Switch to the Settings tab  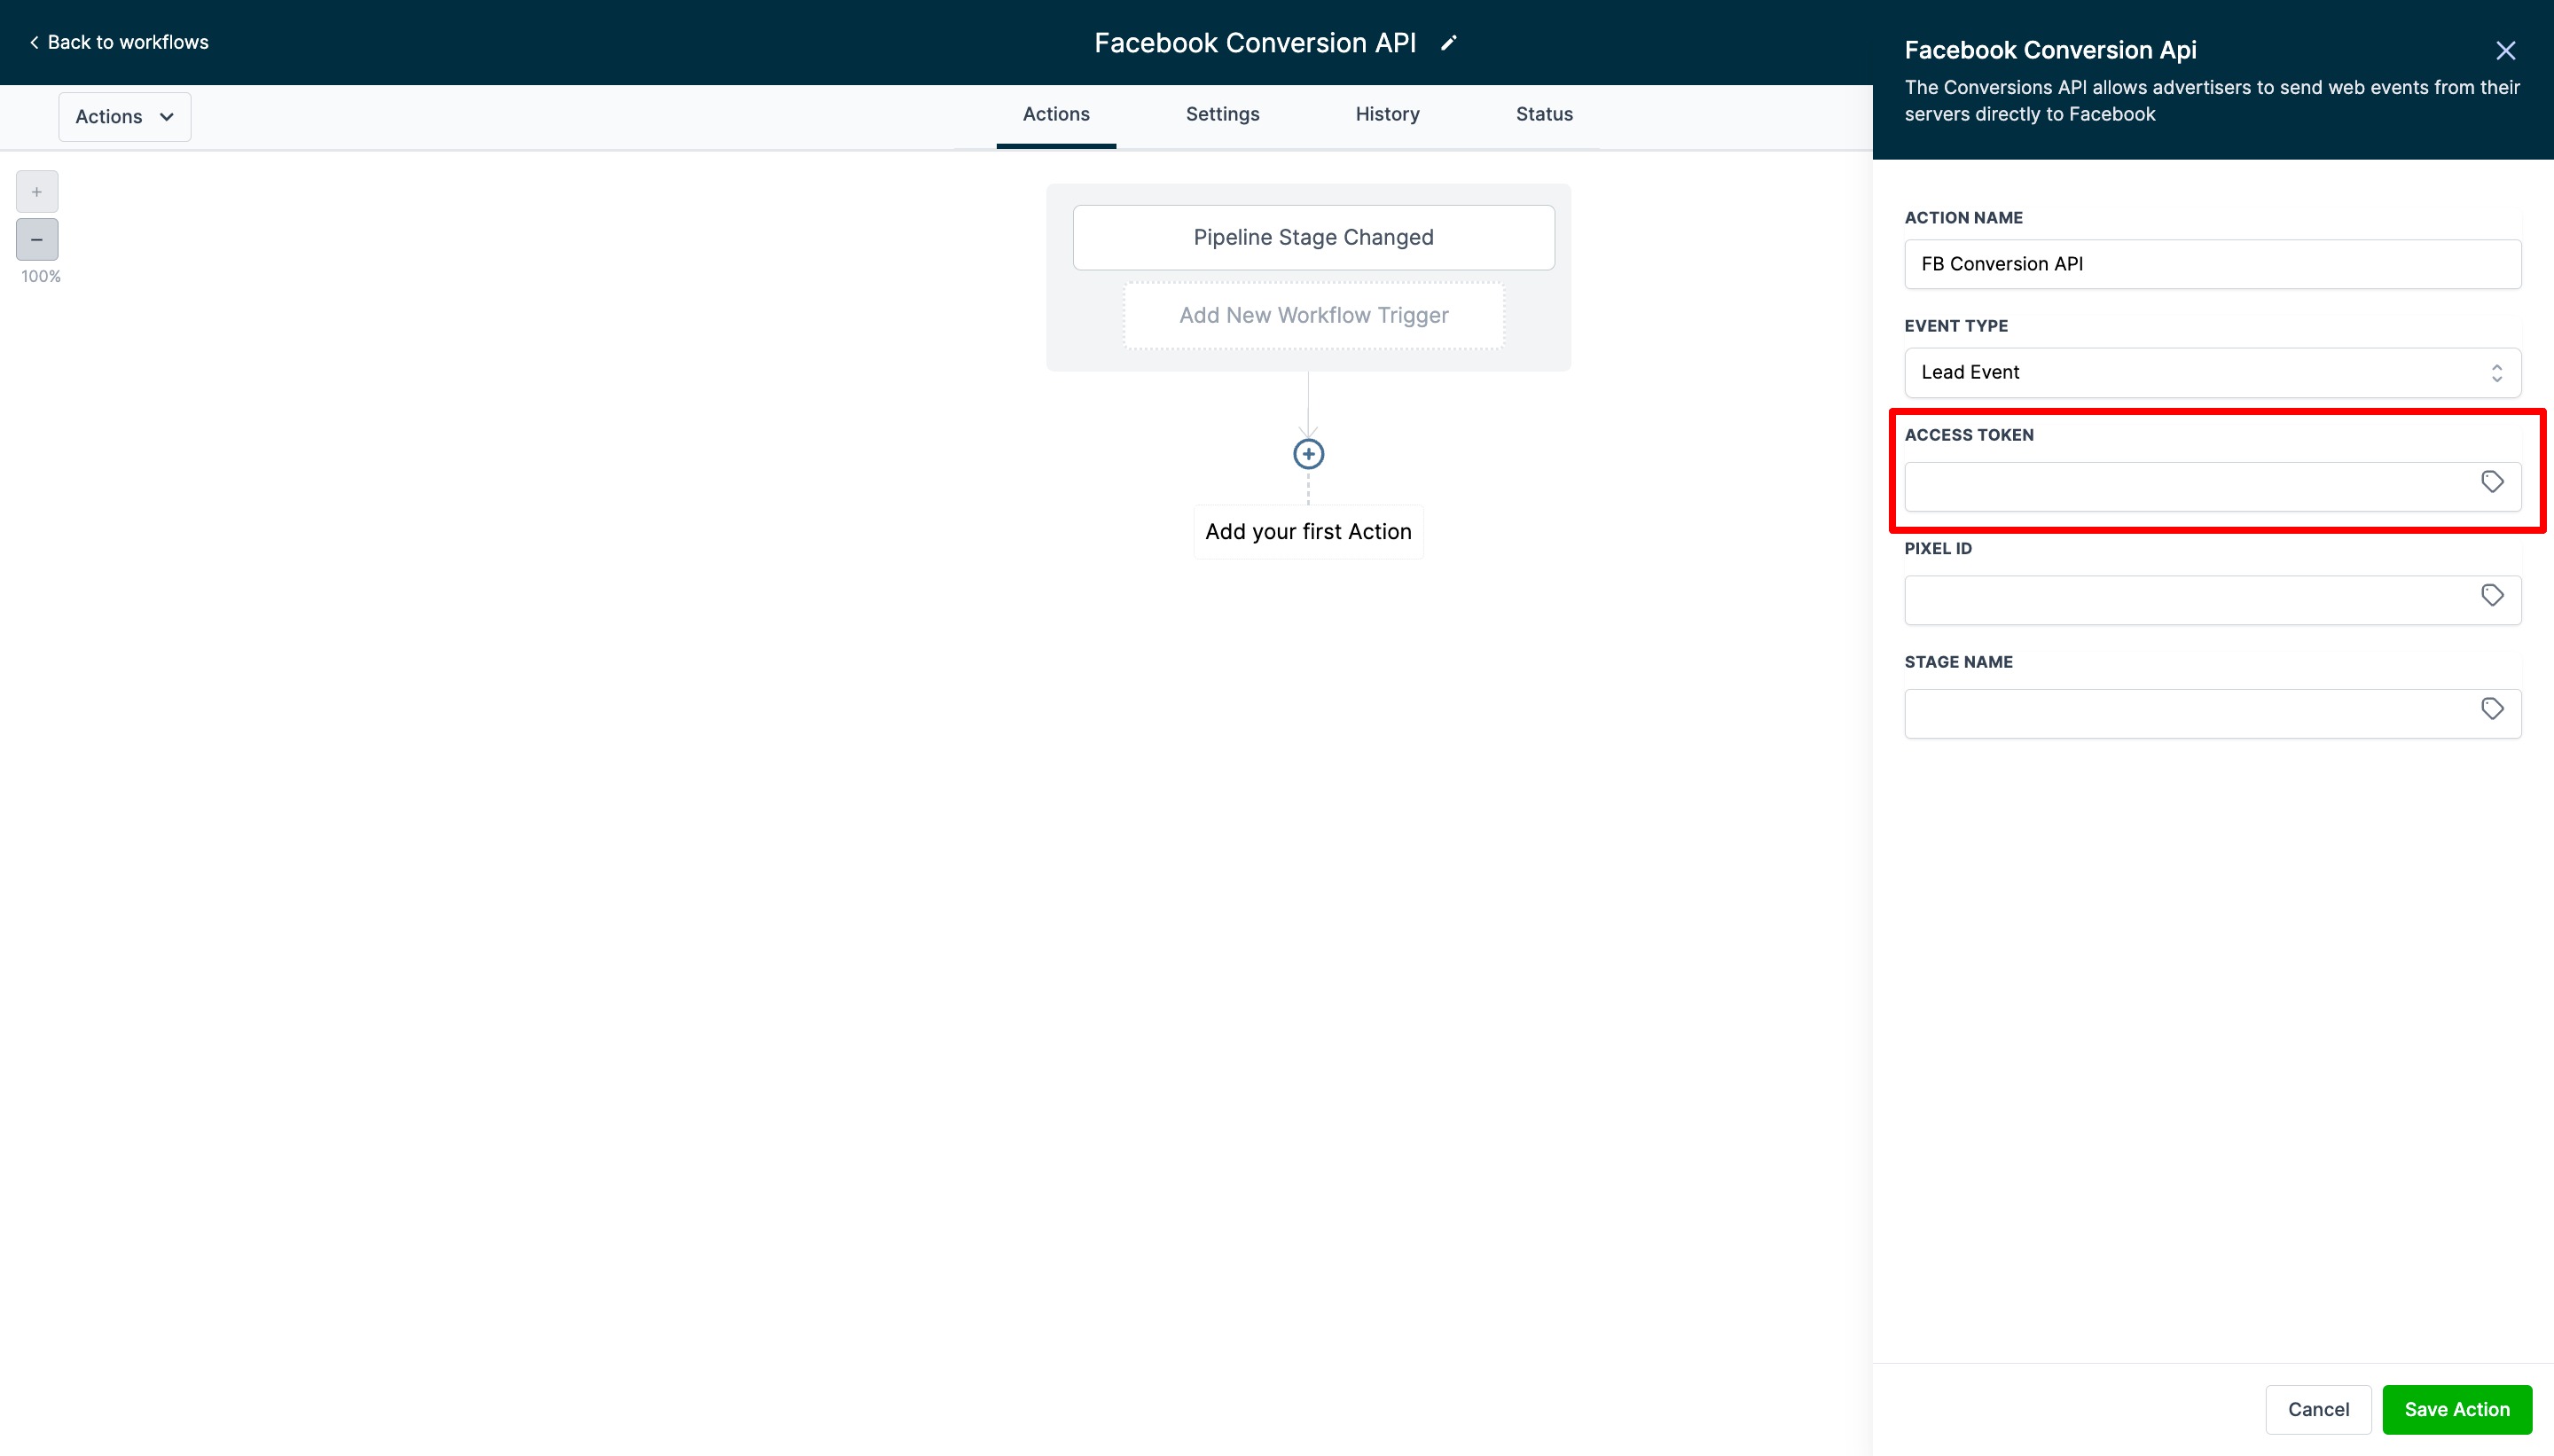pyautogui.click(x=1222, y=114)
